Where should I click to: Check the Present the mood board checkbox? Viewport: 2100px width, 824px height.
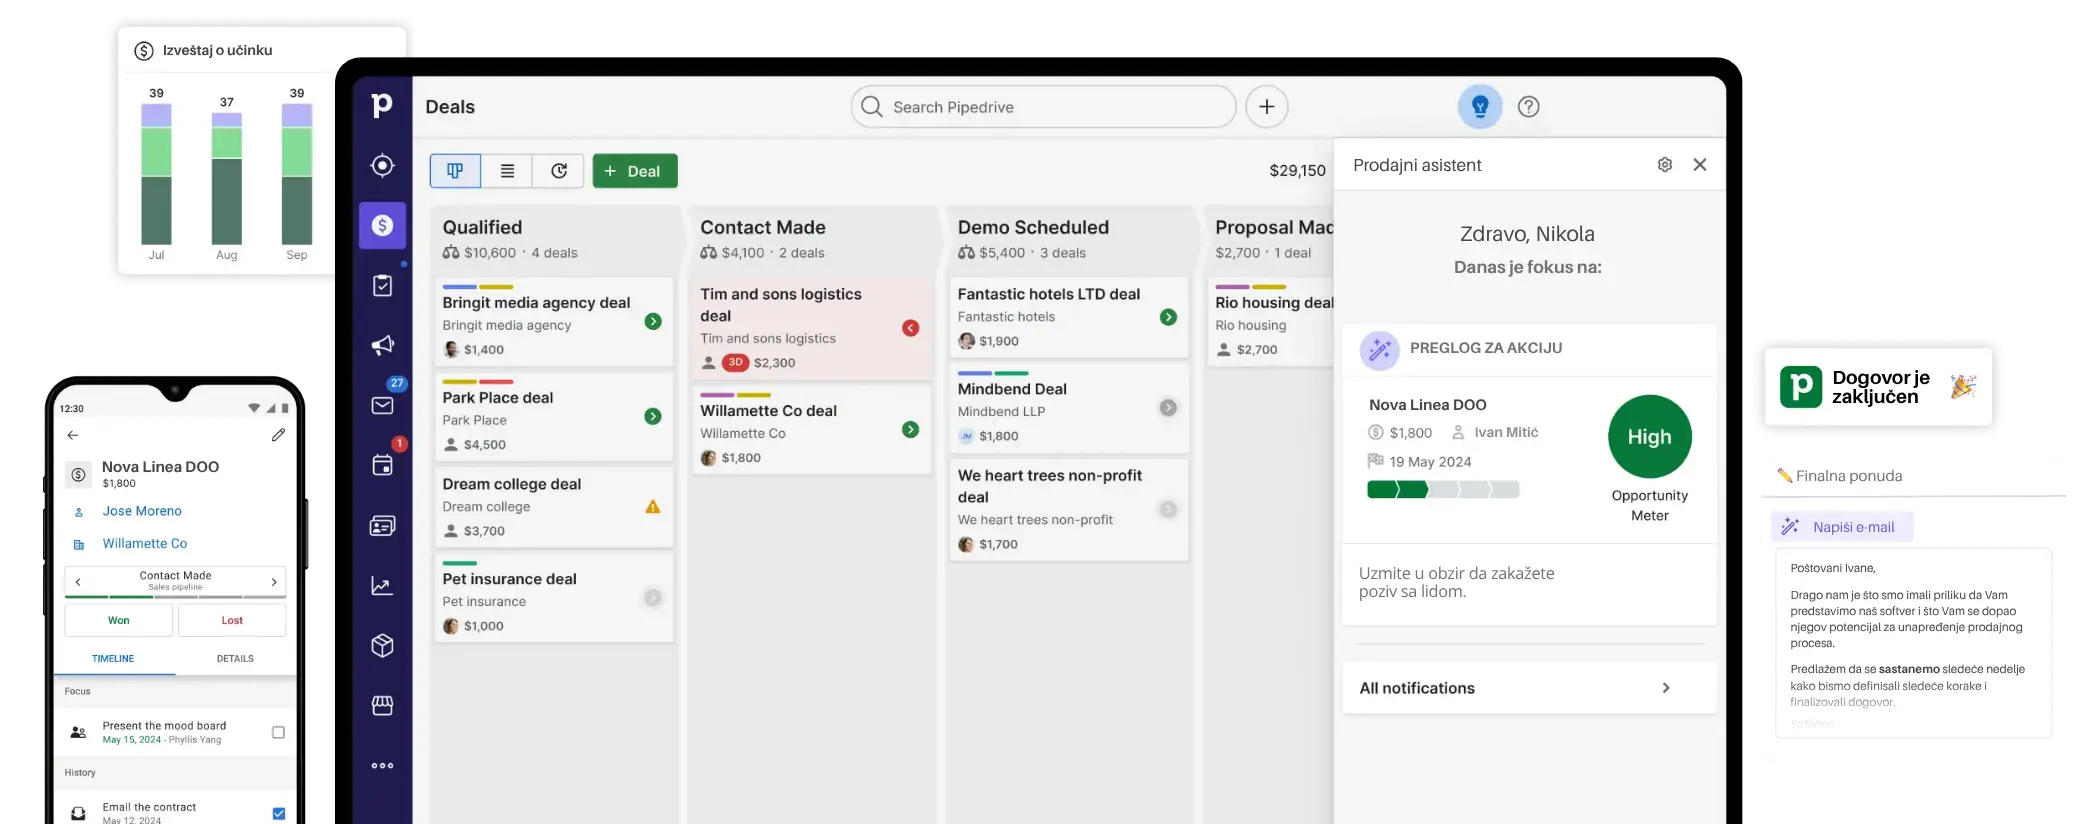pos(278,733)
